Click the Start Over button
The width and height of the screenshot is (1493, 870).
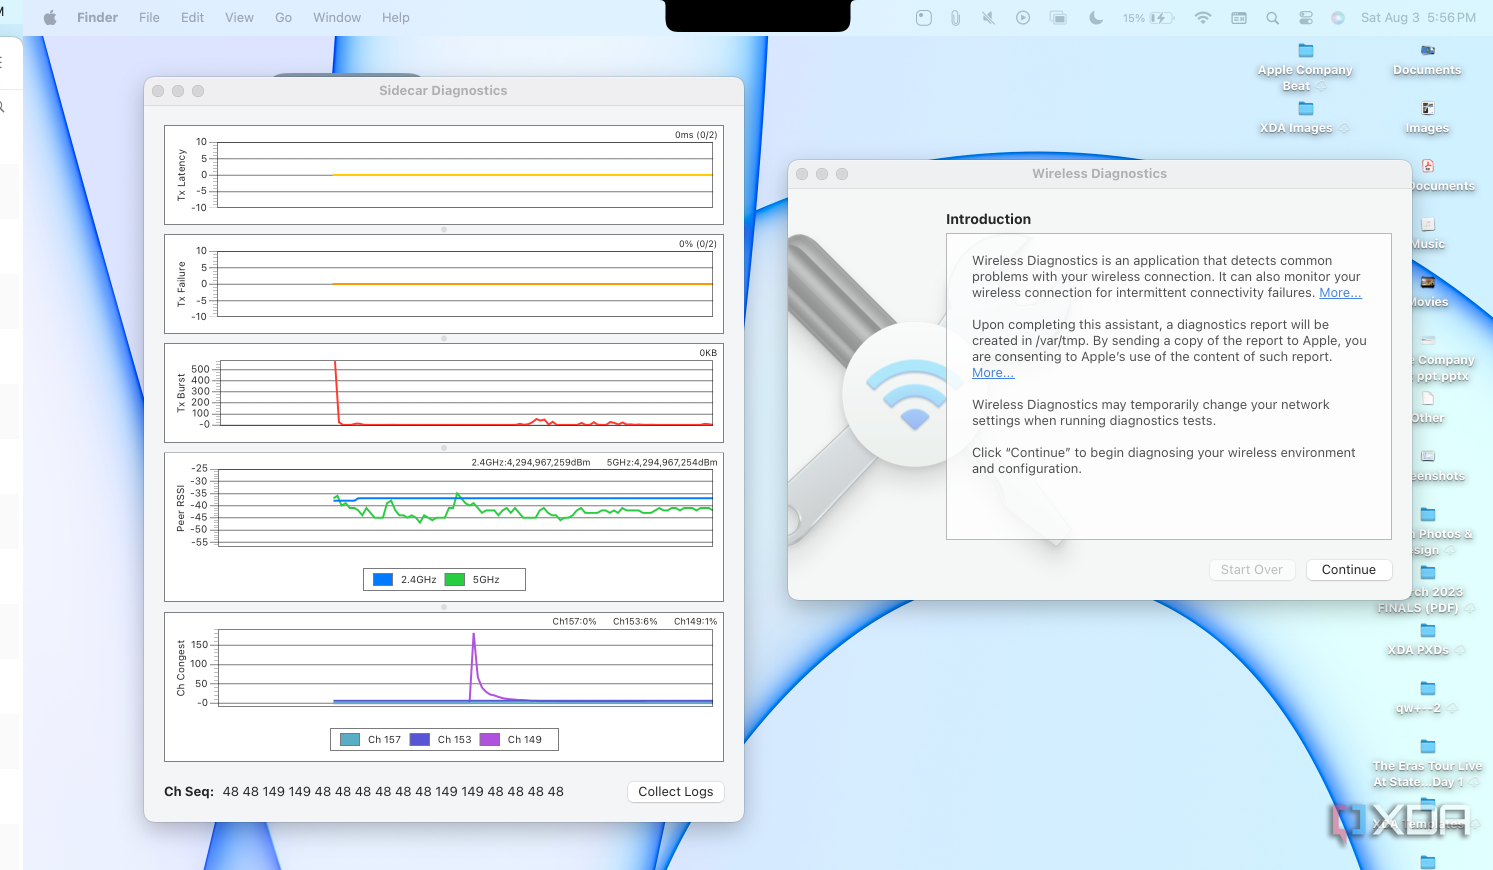(x=1251, y=570)
